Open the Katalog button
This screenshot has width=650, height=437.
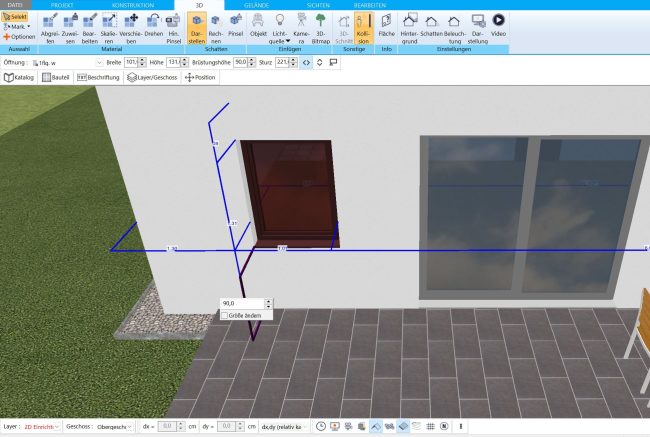pos(19,78)
